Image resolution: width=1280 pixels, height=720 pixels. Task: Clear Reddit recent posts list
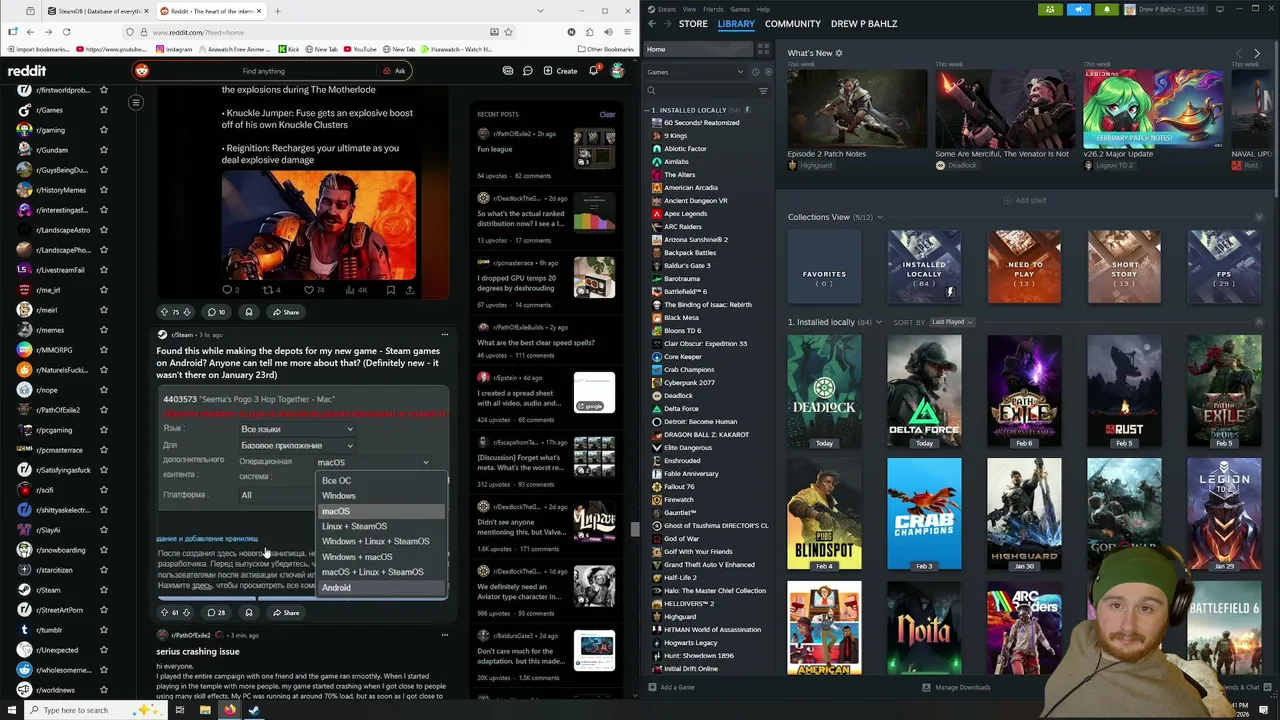[x=607, y=114]
